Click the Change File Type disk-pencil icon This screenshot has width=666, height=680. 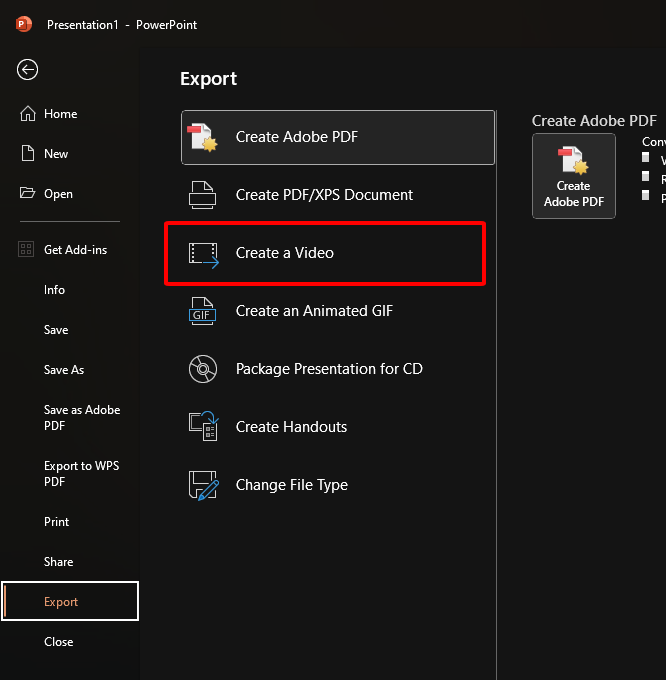point(203,485)
